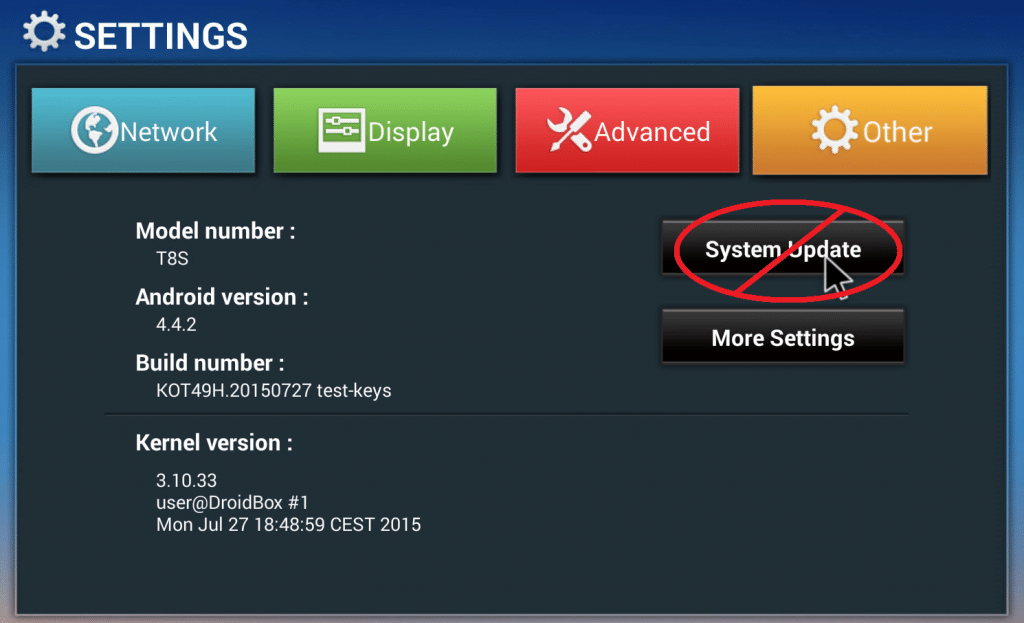Viewport: 1024px width, 623px height.
Task: Click the SETTINGS title text
Action: [161, 36]
